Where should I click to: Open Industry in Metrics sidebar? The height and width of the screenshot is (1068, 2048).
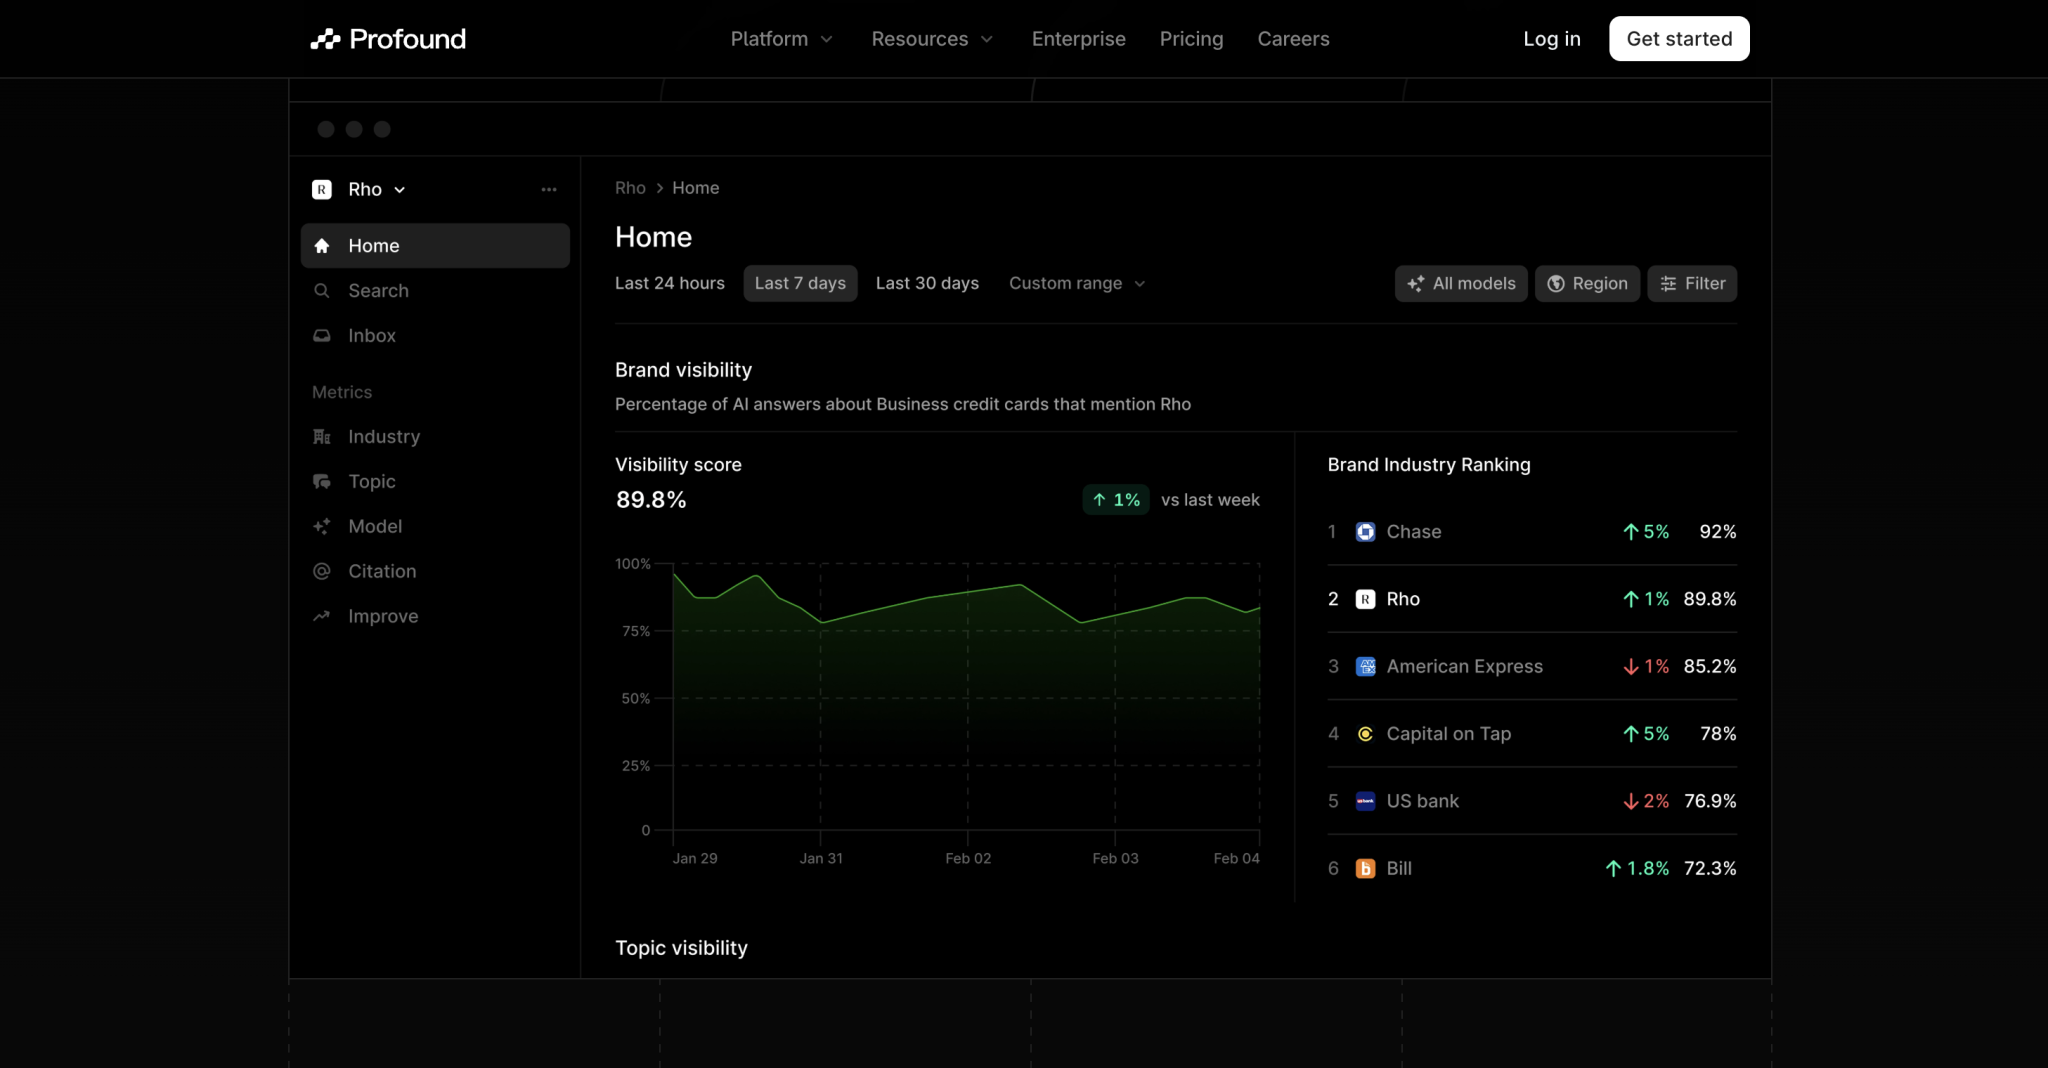pos(435,437)
